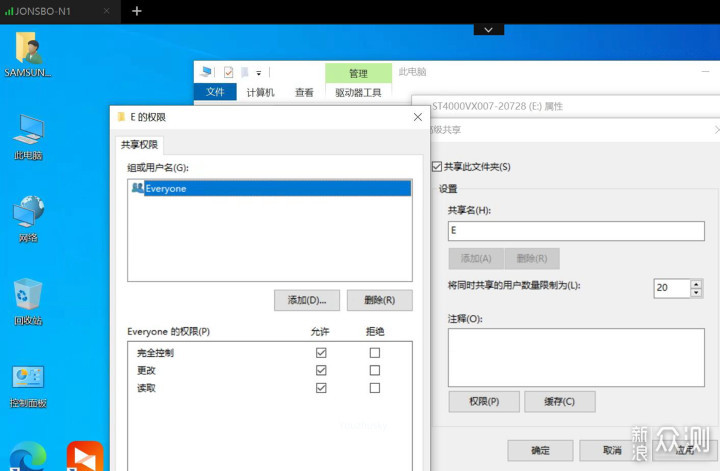The image size is (720, 471).
Task: Switch to the JONSBO-N1 session tab
Action: tap(42, 11)
